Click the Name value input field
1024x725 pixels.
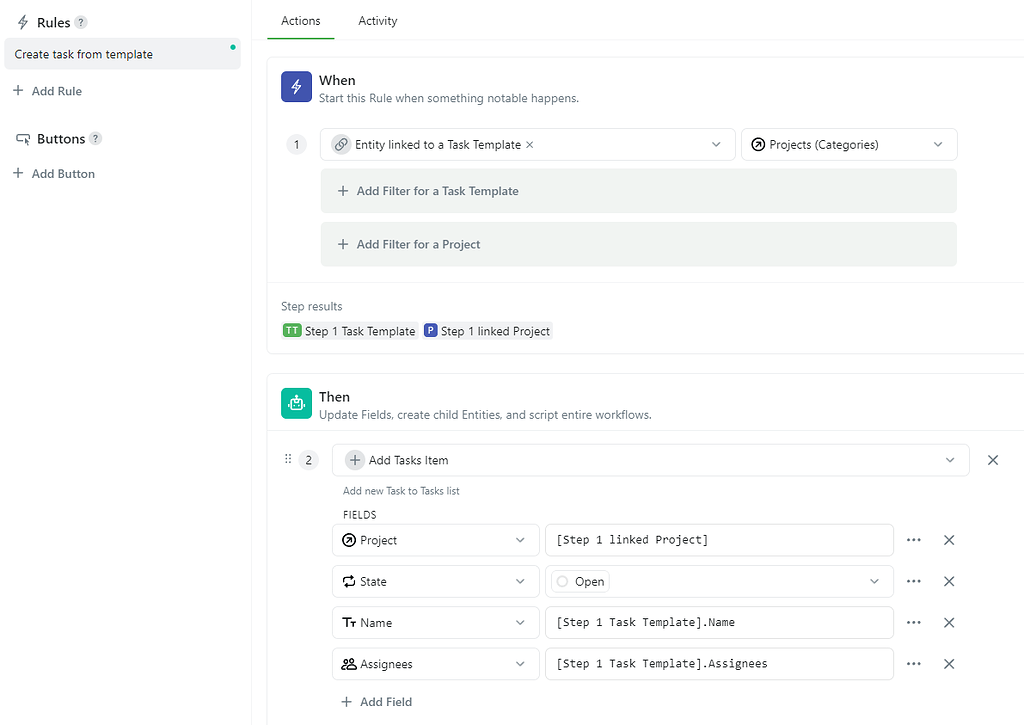718,623
